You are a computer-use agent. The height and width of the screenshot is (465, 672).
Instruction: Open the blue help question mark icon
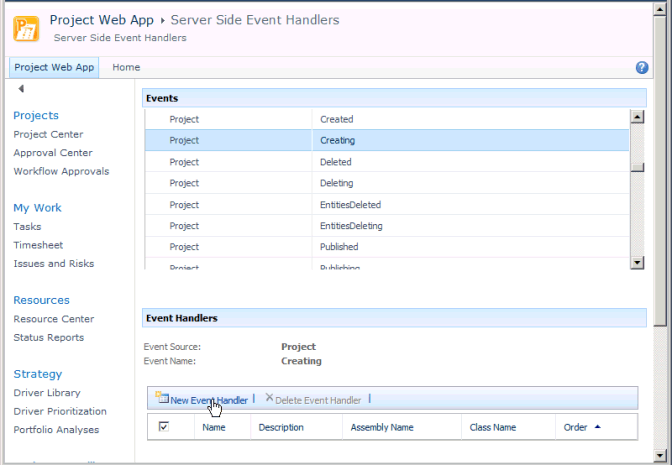[x=642, y=67]
